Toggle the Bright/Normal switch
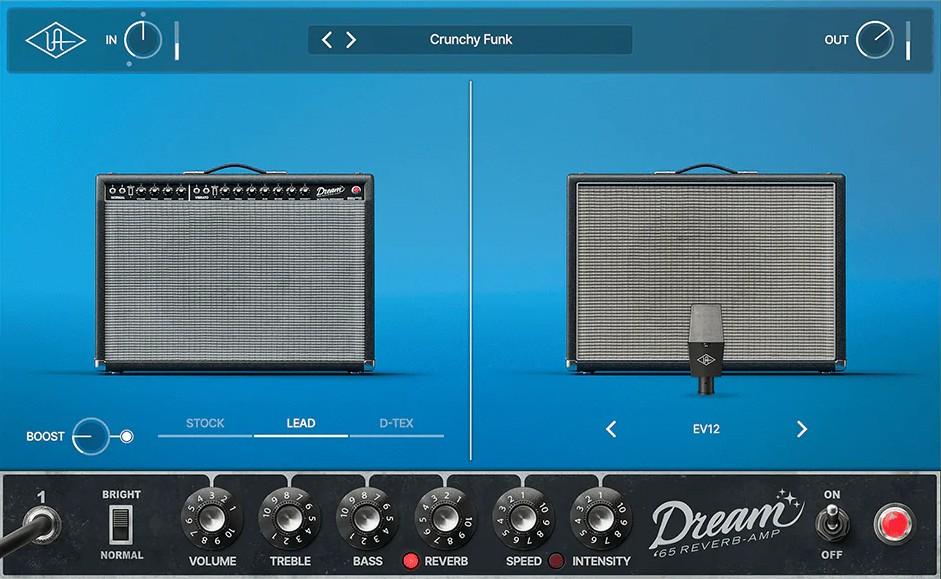 (x=121, y=523)
